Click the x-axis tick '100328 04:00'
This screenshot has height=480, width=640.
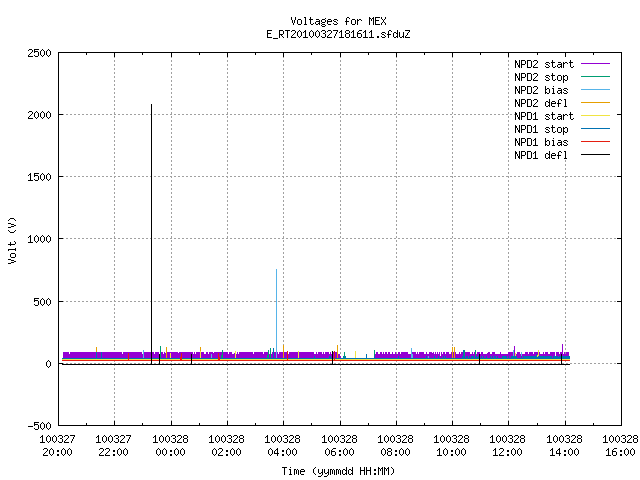[282, 446]
